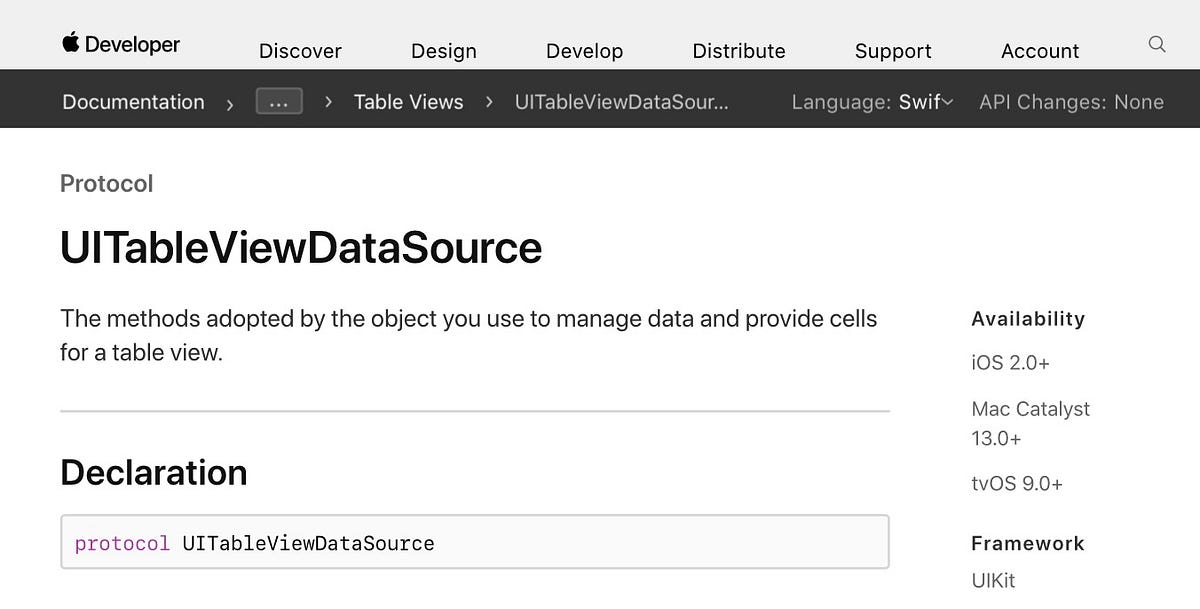This screenshot has width=1200, height=609.
Task: Go to Documentation breadcrumb link
Action: click(133, 102)
